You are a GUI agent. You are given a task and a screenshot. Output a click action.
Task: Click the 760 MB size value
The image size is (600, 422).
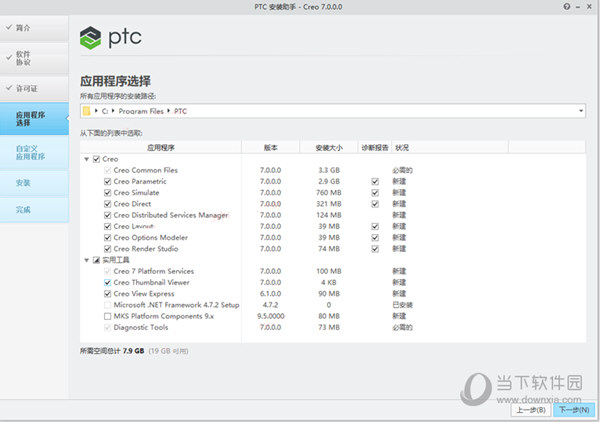(329, 193)
